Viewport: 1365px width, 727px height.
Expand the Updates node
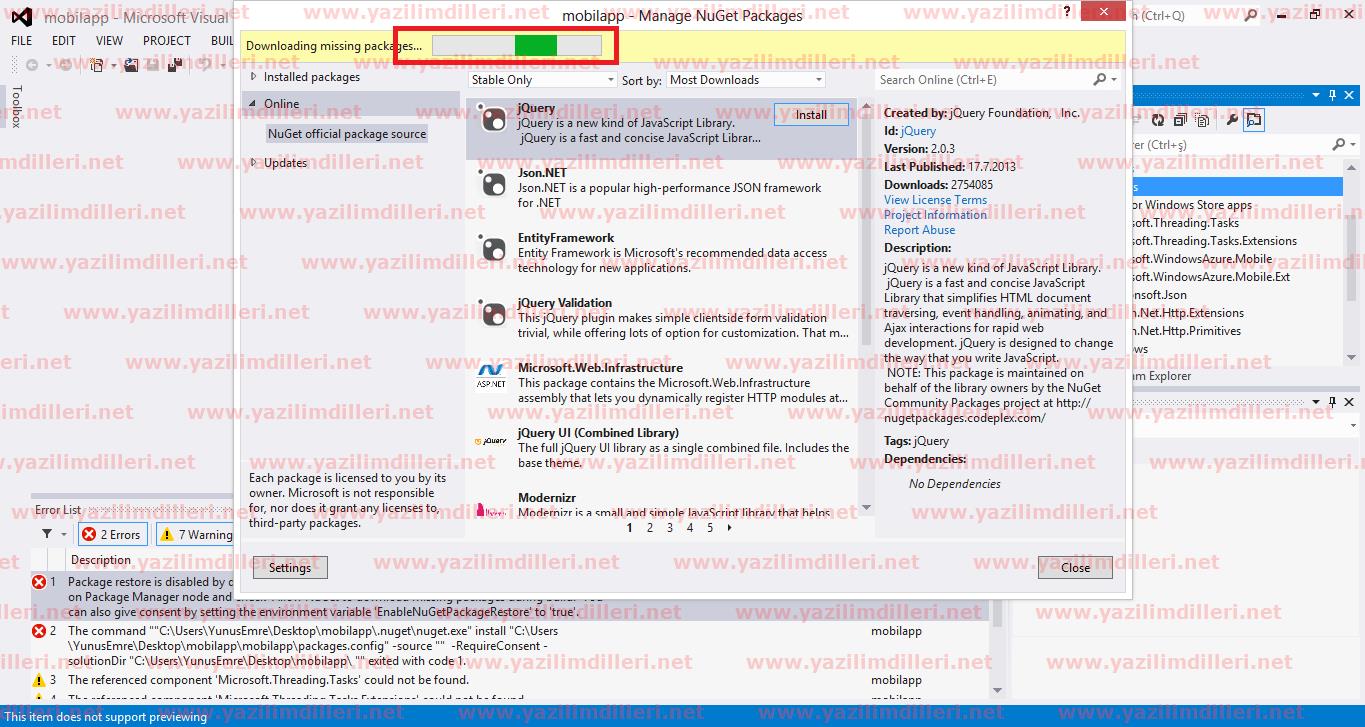pos(254,163)
